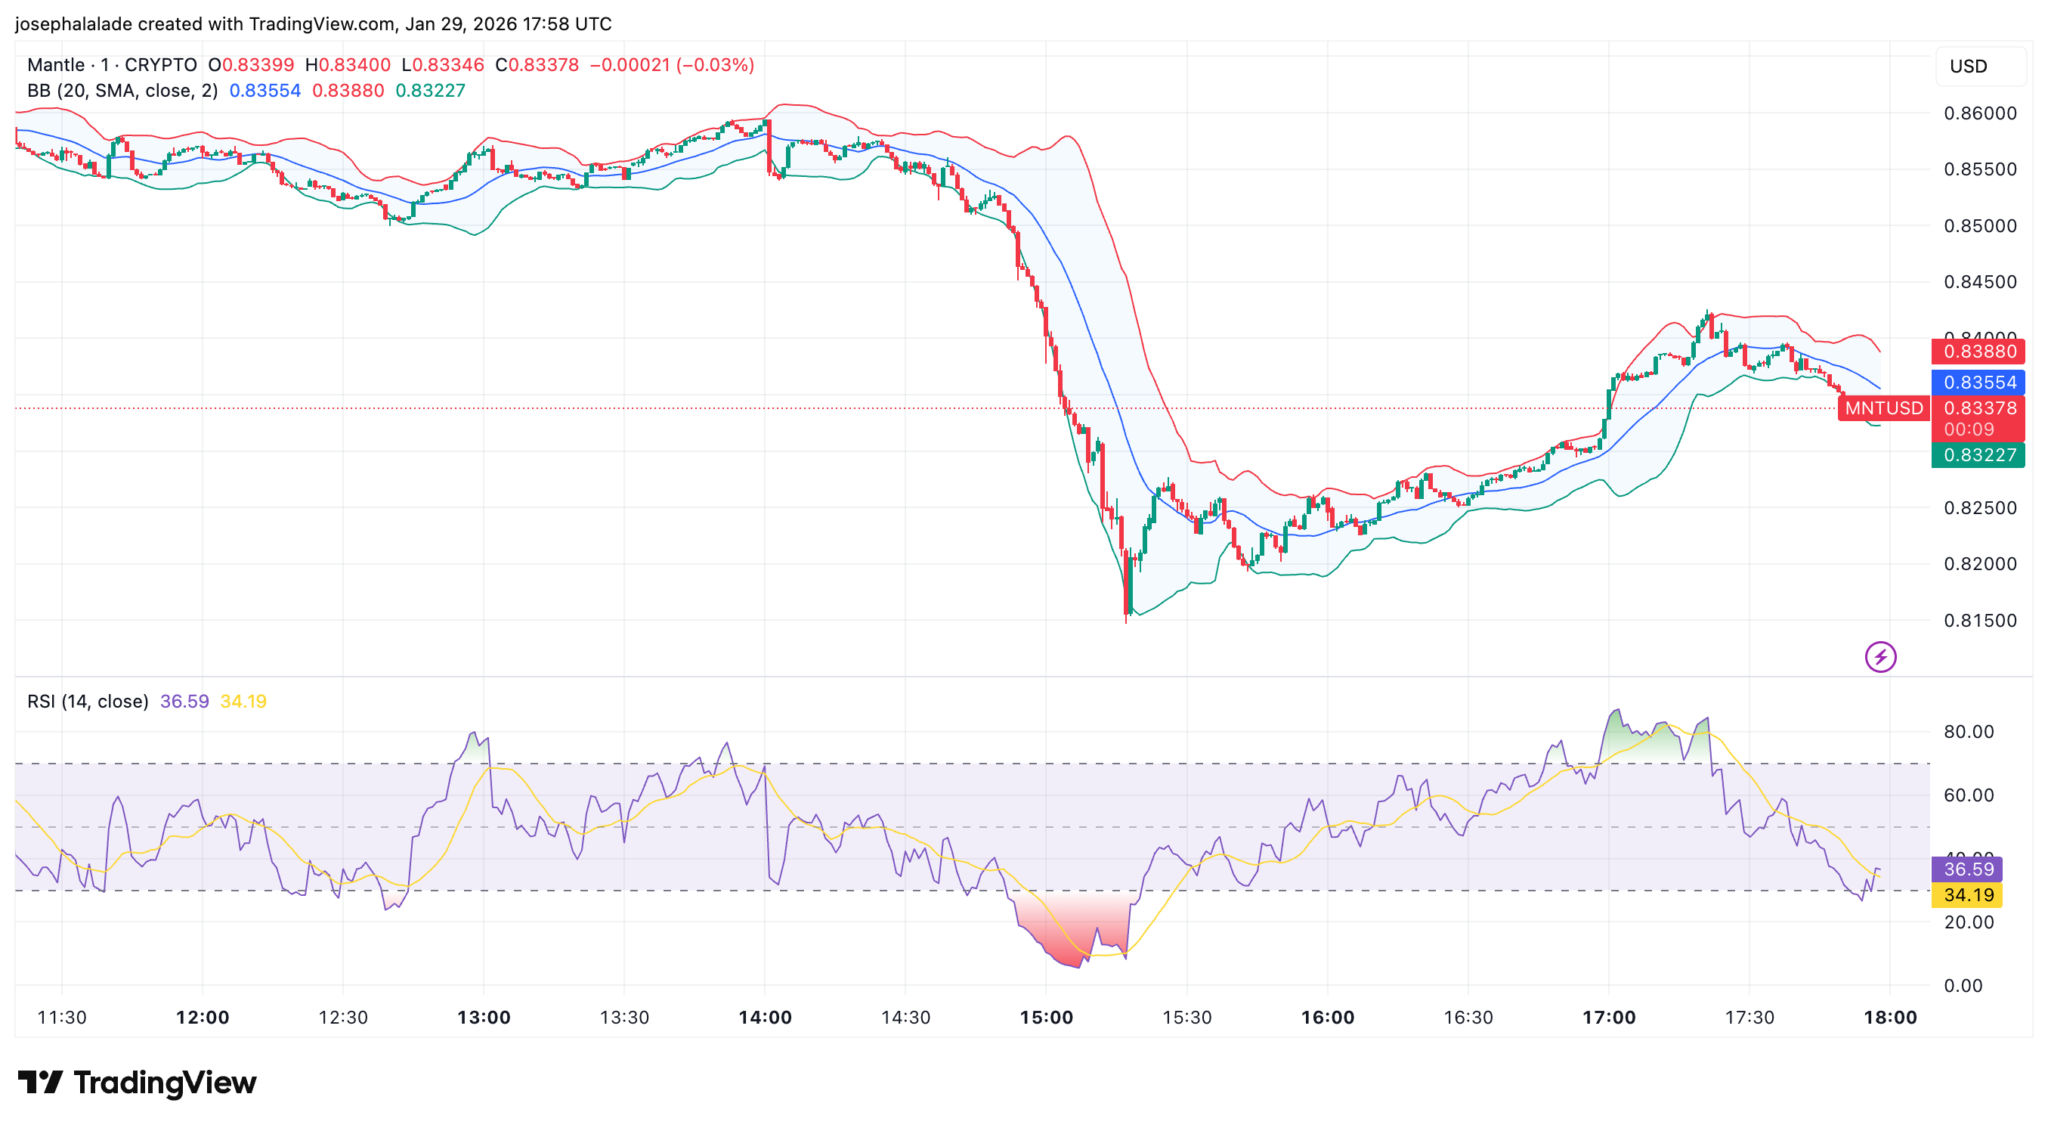Click the TradingView logo at bottom
2048x1128 pixels.
pyautogui.click(x=138, y=1083)
